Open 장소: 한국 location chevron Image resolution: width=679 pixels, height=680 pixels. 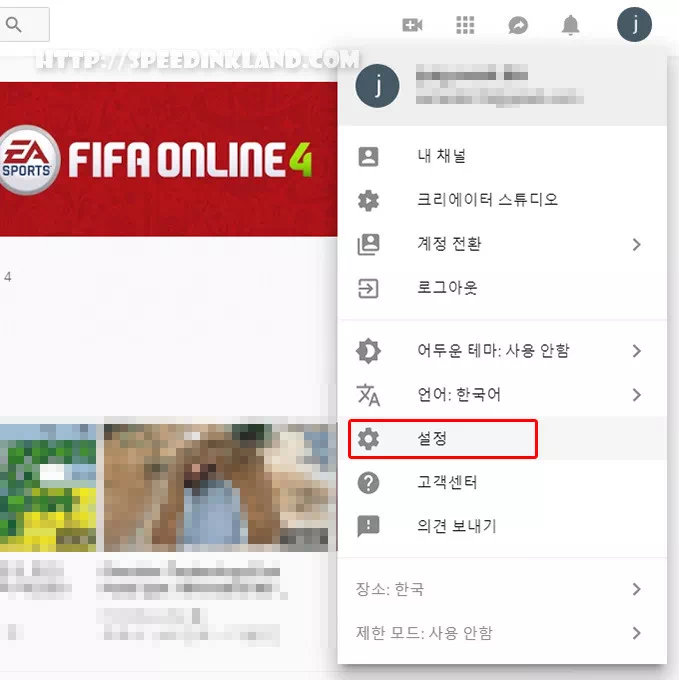[637, 589]
